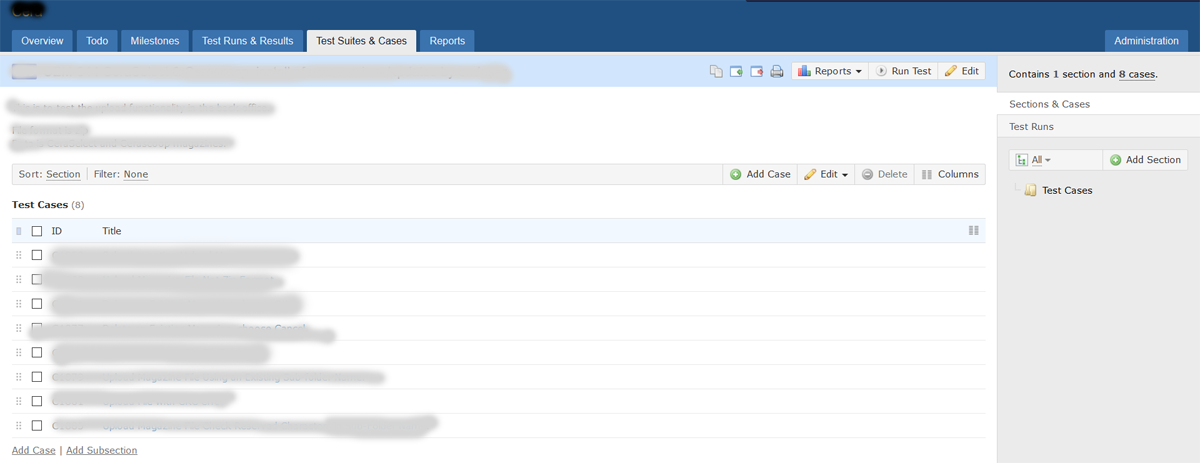The image size is (1200, 463).
Task: Click the Add Subsection link
Action: point(101,450)
